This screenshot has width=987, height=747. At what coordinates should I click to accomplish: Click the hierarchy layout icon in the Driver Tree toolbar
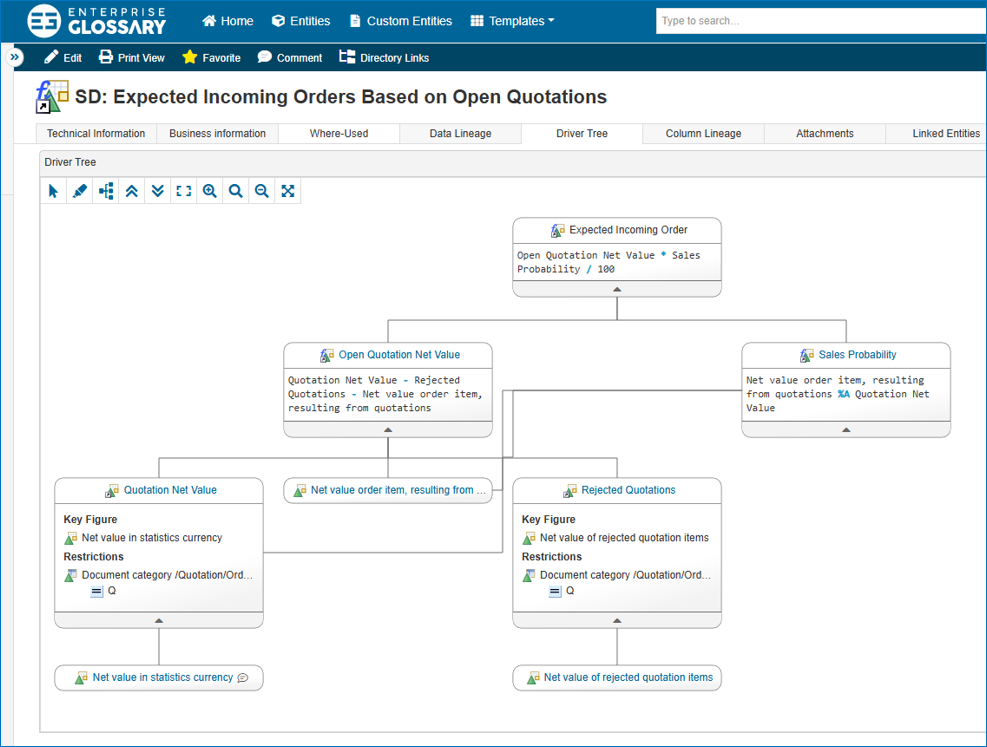pyautogui.click(x=105, y=190)
